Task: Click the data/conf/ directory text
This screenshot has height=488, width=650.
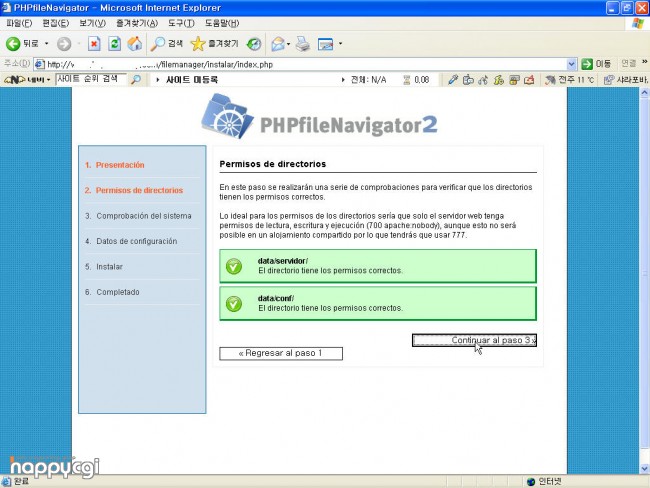Action: tap(276, 299)
